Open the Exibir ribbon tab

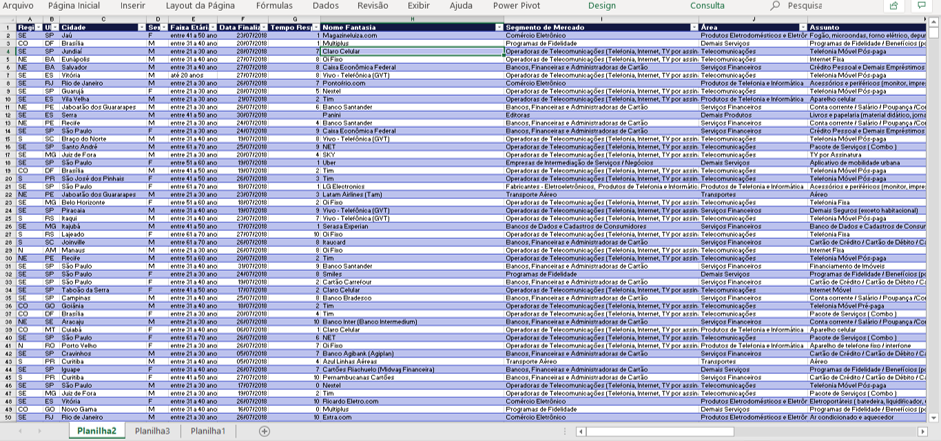coord(418,6)
